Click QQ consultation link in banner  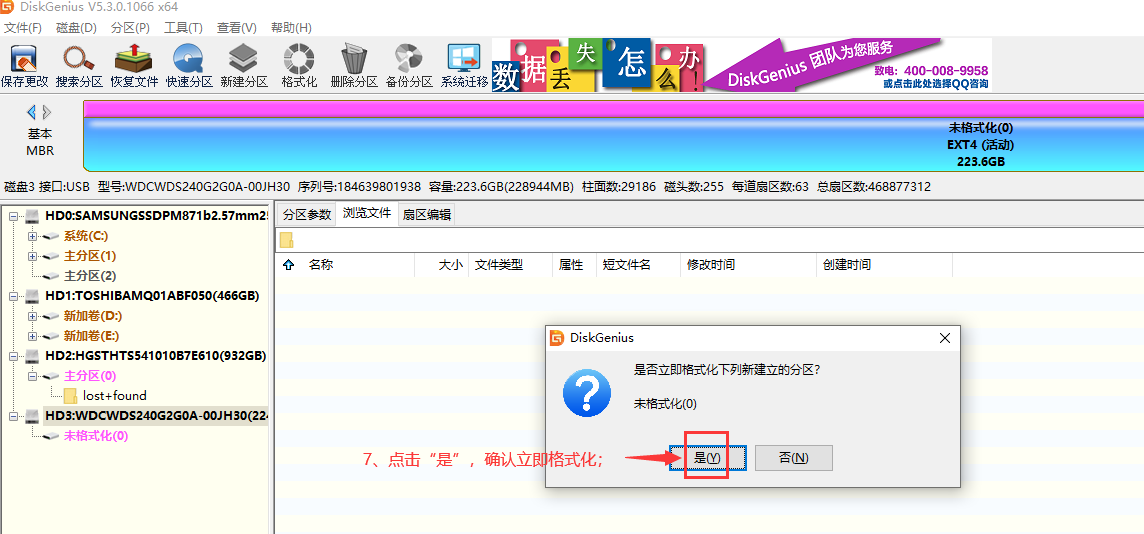click(x=936, y=84)
